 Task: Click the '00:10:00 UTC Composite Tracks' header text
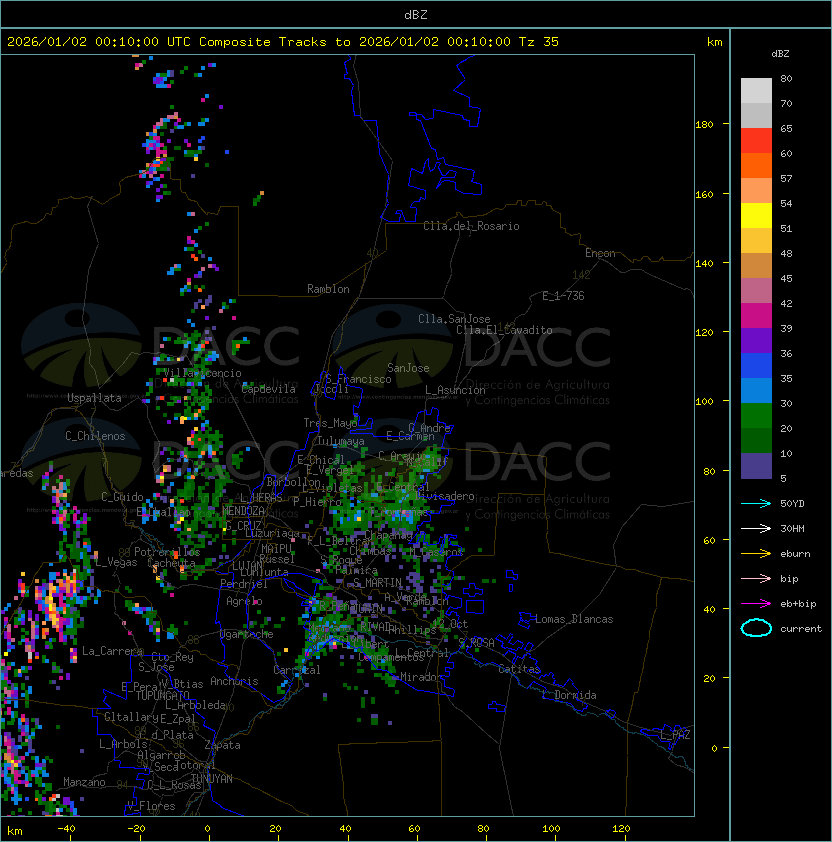211,42
